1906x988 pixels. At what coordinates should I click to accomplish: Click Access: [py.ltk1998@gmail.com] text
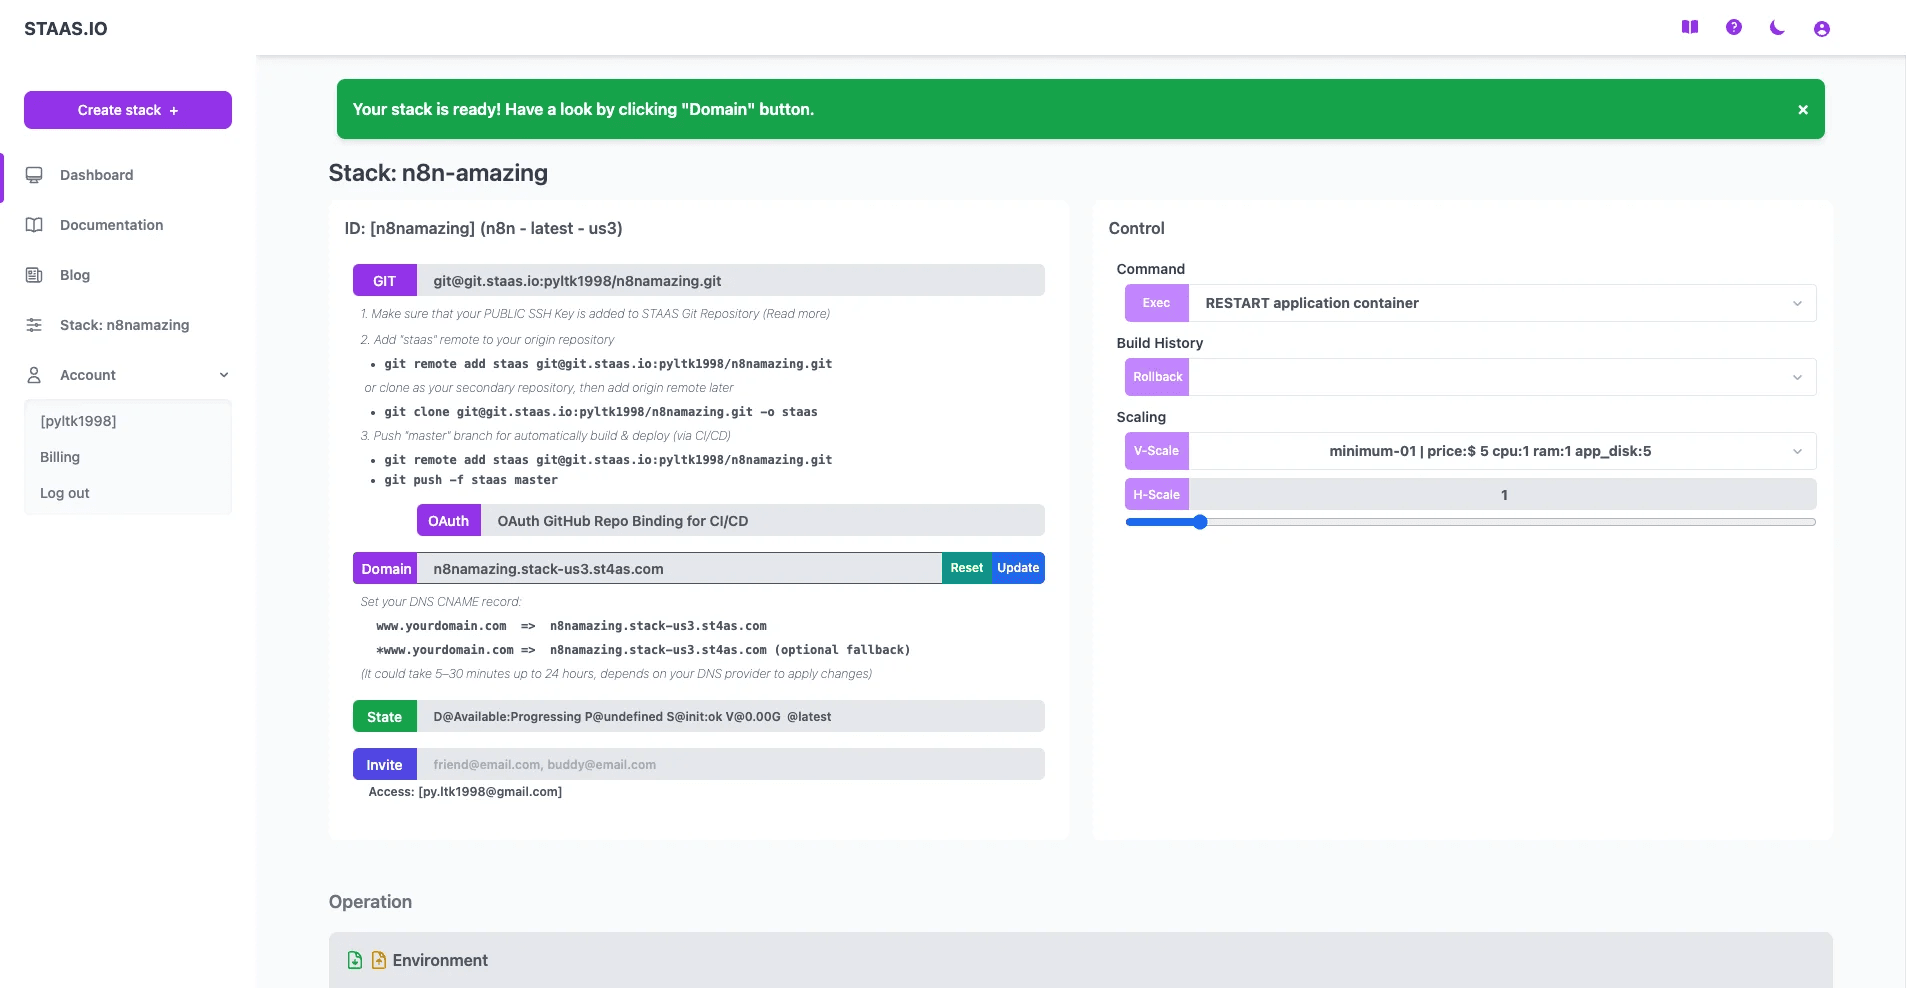pos(465,792)
